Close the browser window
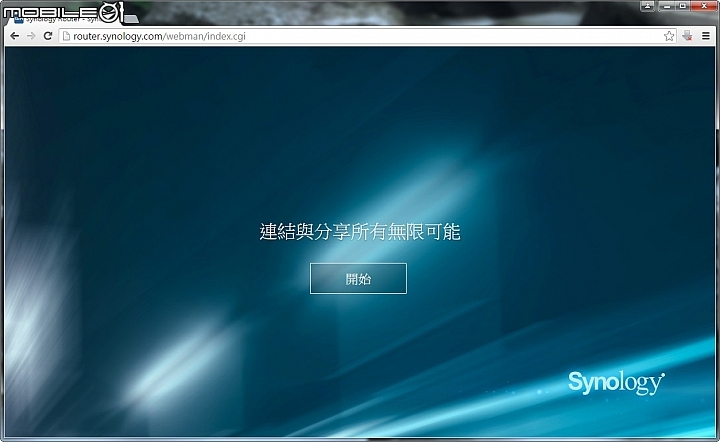This screenshot has height=442, width=720. point(704,6)
